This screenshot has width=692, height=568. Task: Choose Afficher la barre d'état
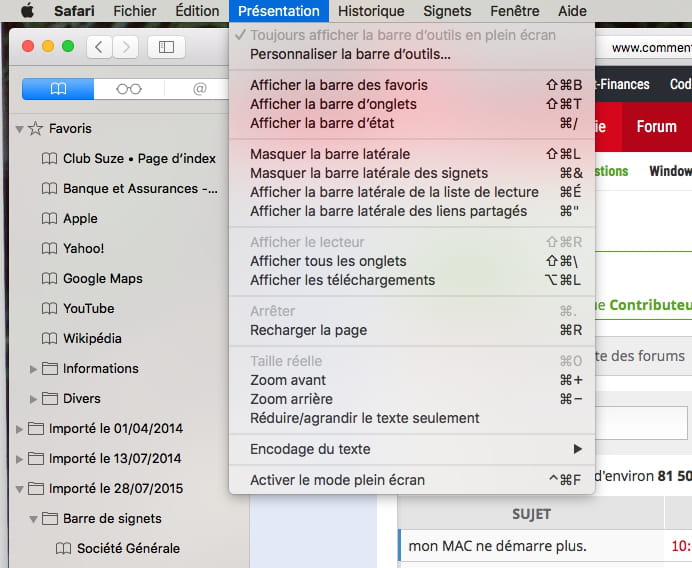point(412,123)
